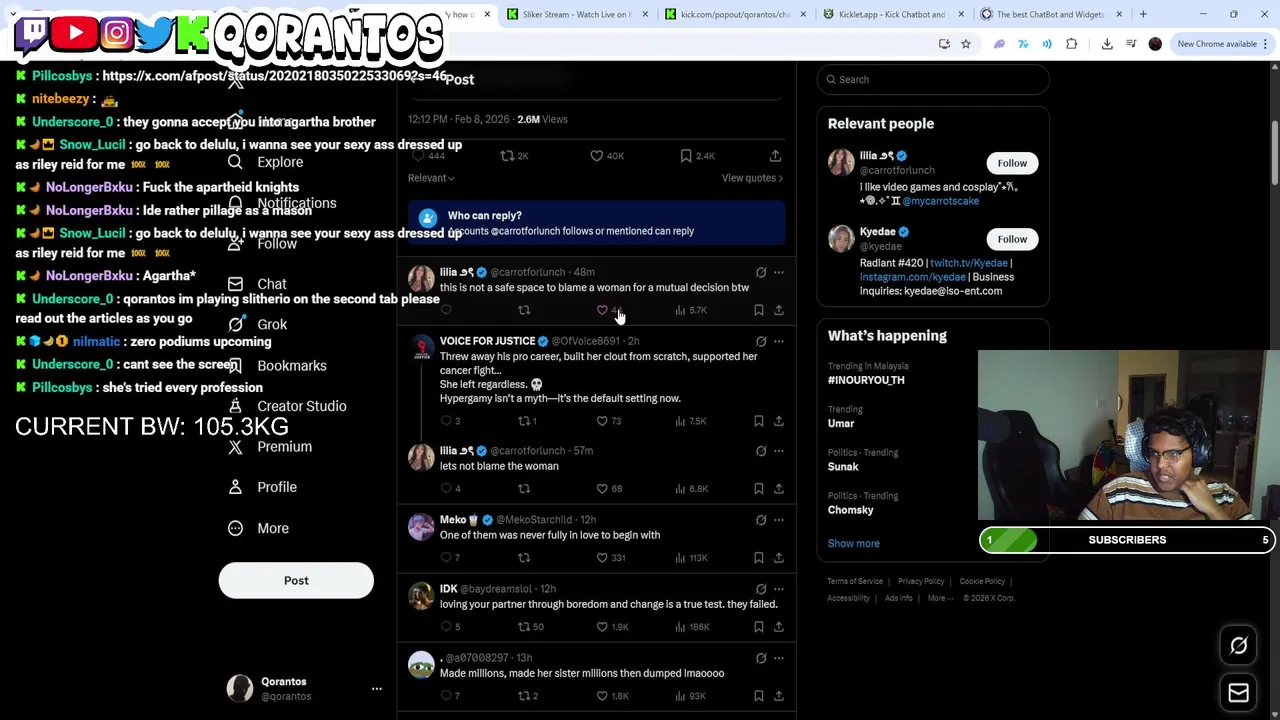Open the messages envelope floating button
This screenshot has height=720, width=1280.
(1238, 693)
